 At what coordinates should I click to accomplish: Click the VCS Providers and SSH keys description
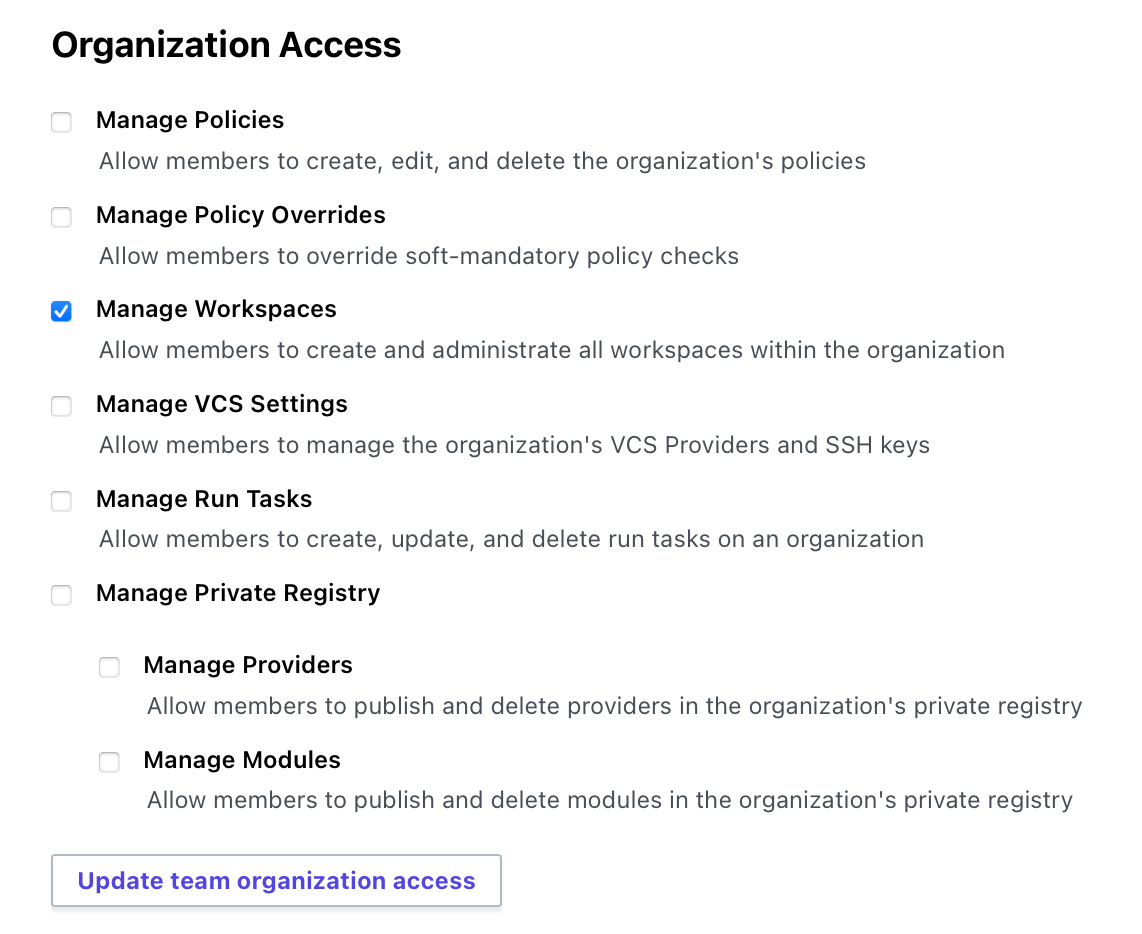click(x=514, y=445)
